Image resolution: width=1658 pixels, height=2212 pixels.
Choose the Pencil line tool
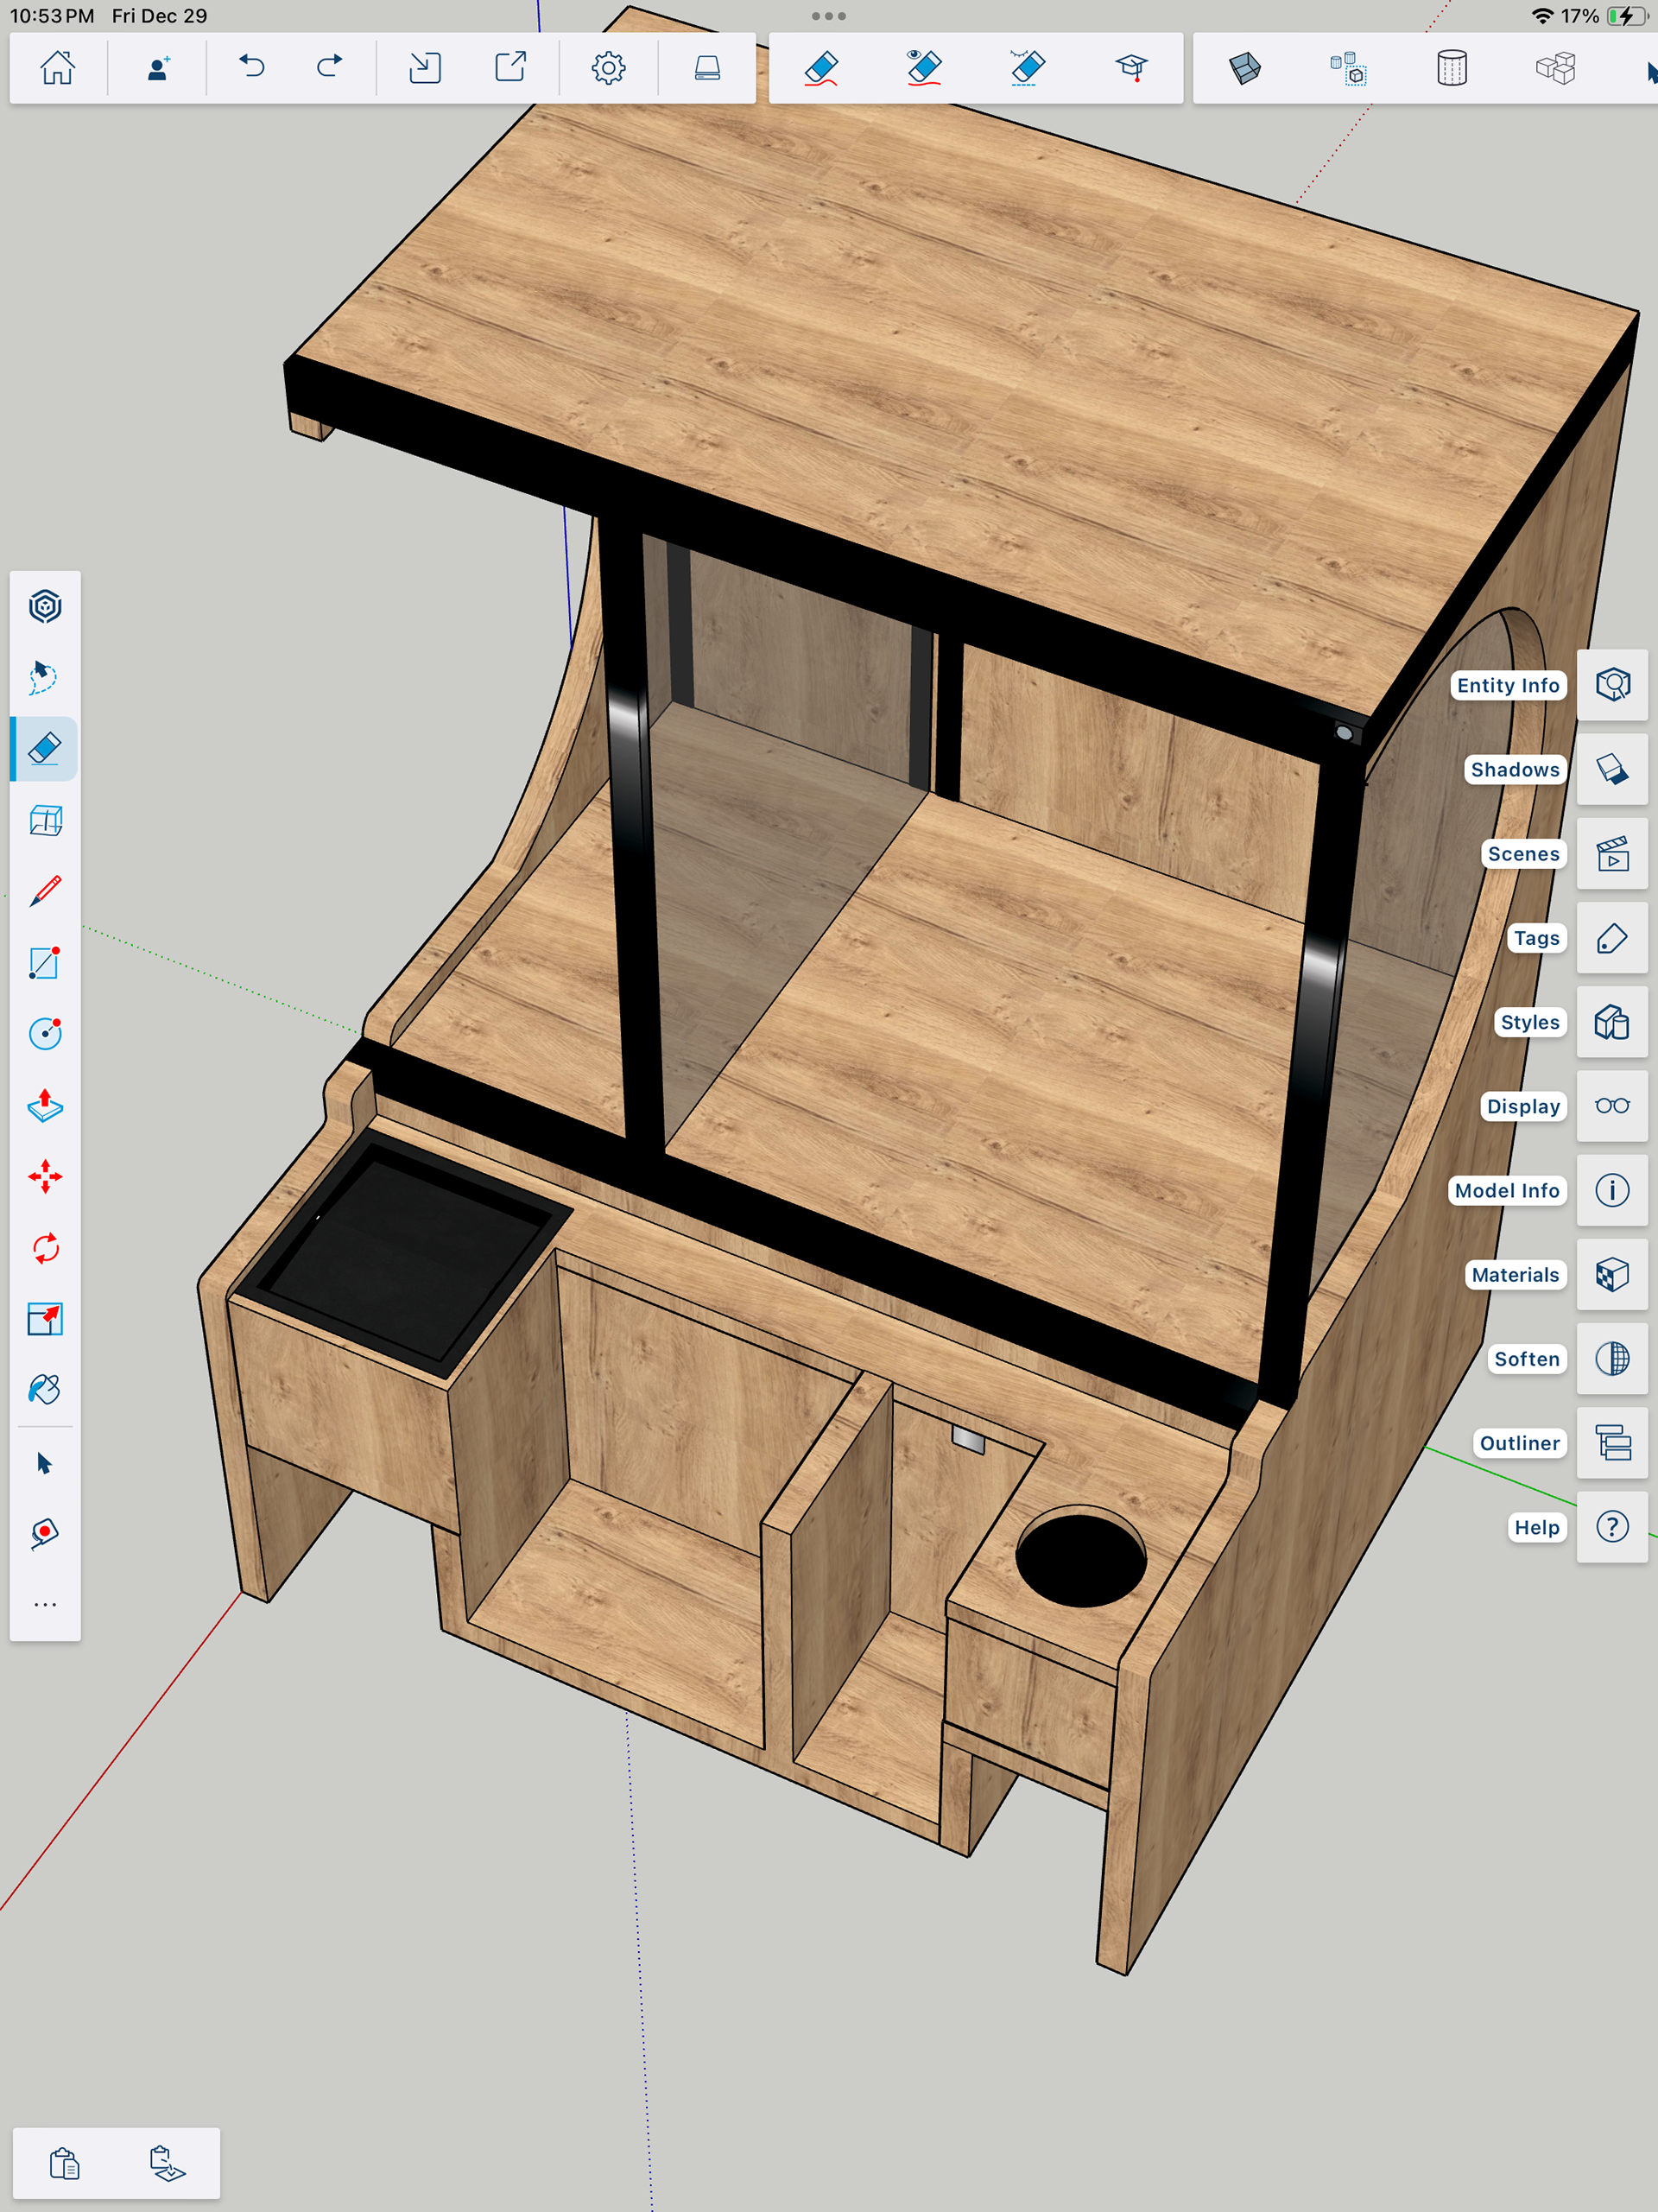click(45, 890)
